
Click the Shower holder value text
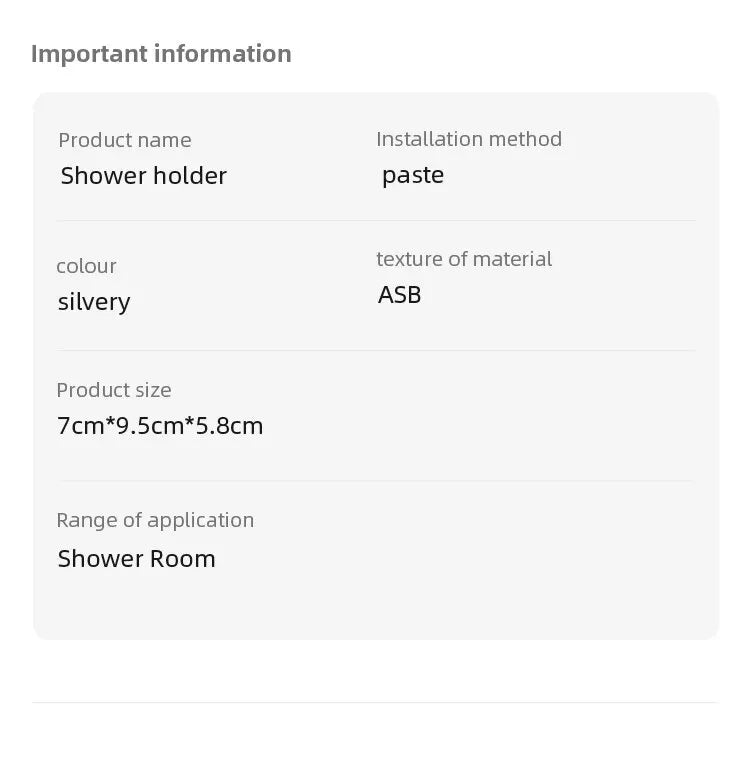[x=144, y=176]
